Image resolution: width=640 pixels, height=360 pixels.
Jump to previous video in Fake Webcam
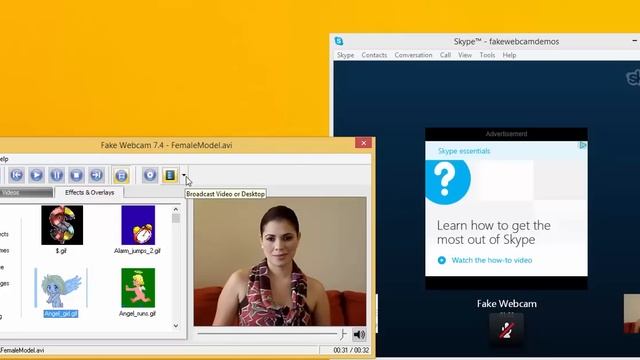click(16, 175)
